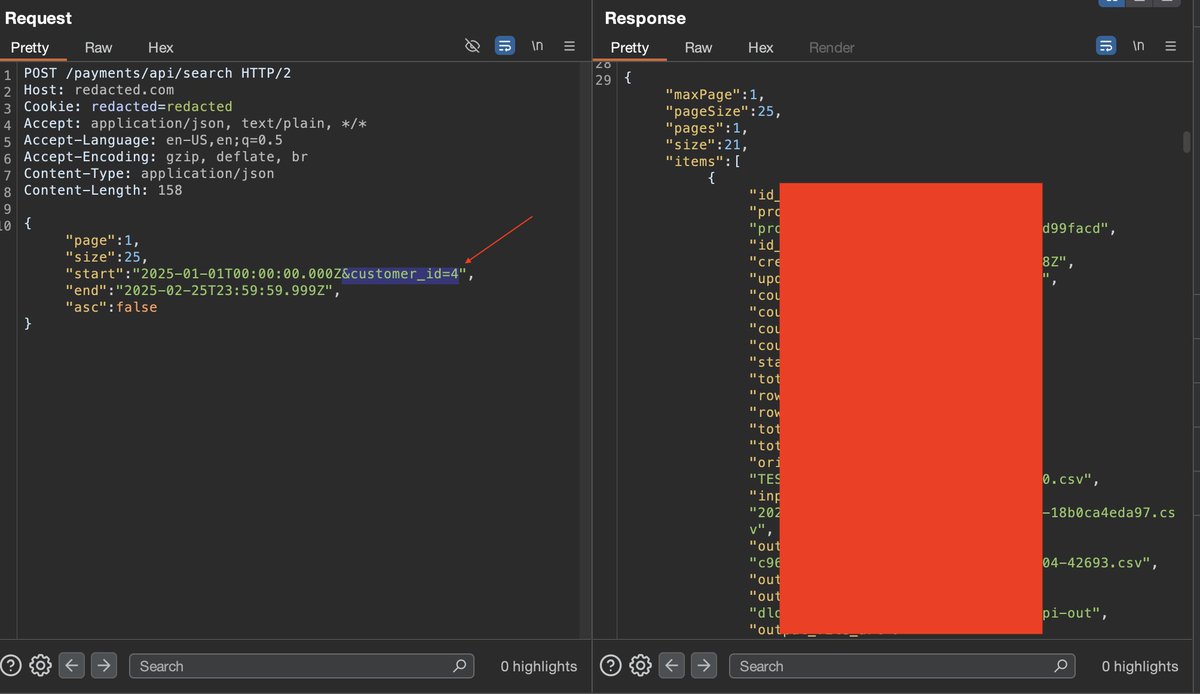Switch Response view to Pretty tab

pyautogui.click(x=630, y=47)
